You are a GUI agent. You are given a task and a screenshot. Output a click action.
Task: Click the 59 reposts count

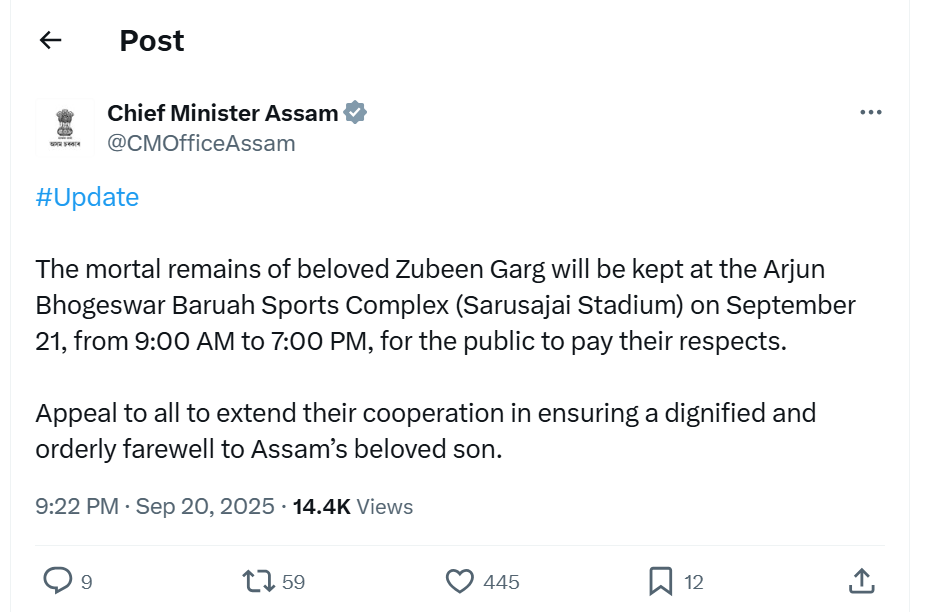tap(293, 581)
